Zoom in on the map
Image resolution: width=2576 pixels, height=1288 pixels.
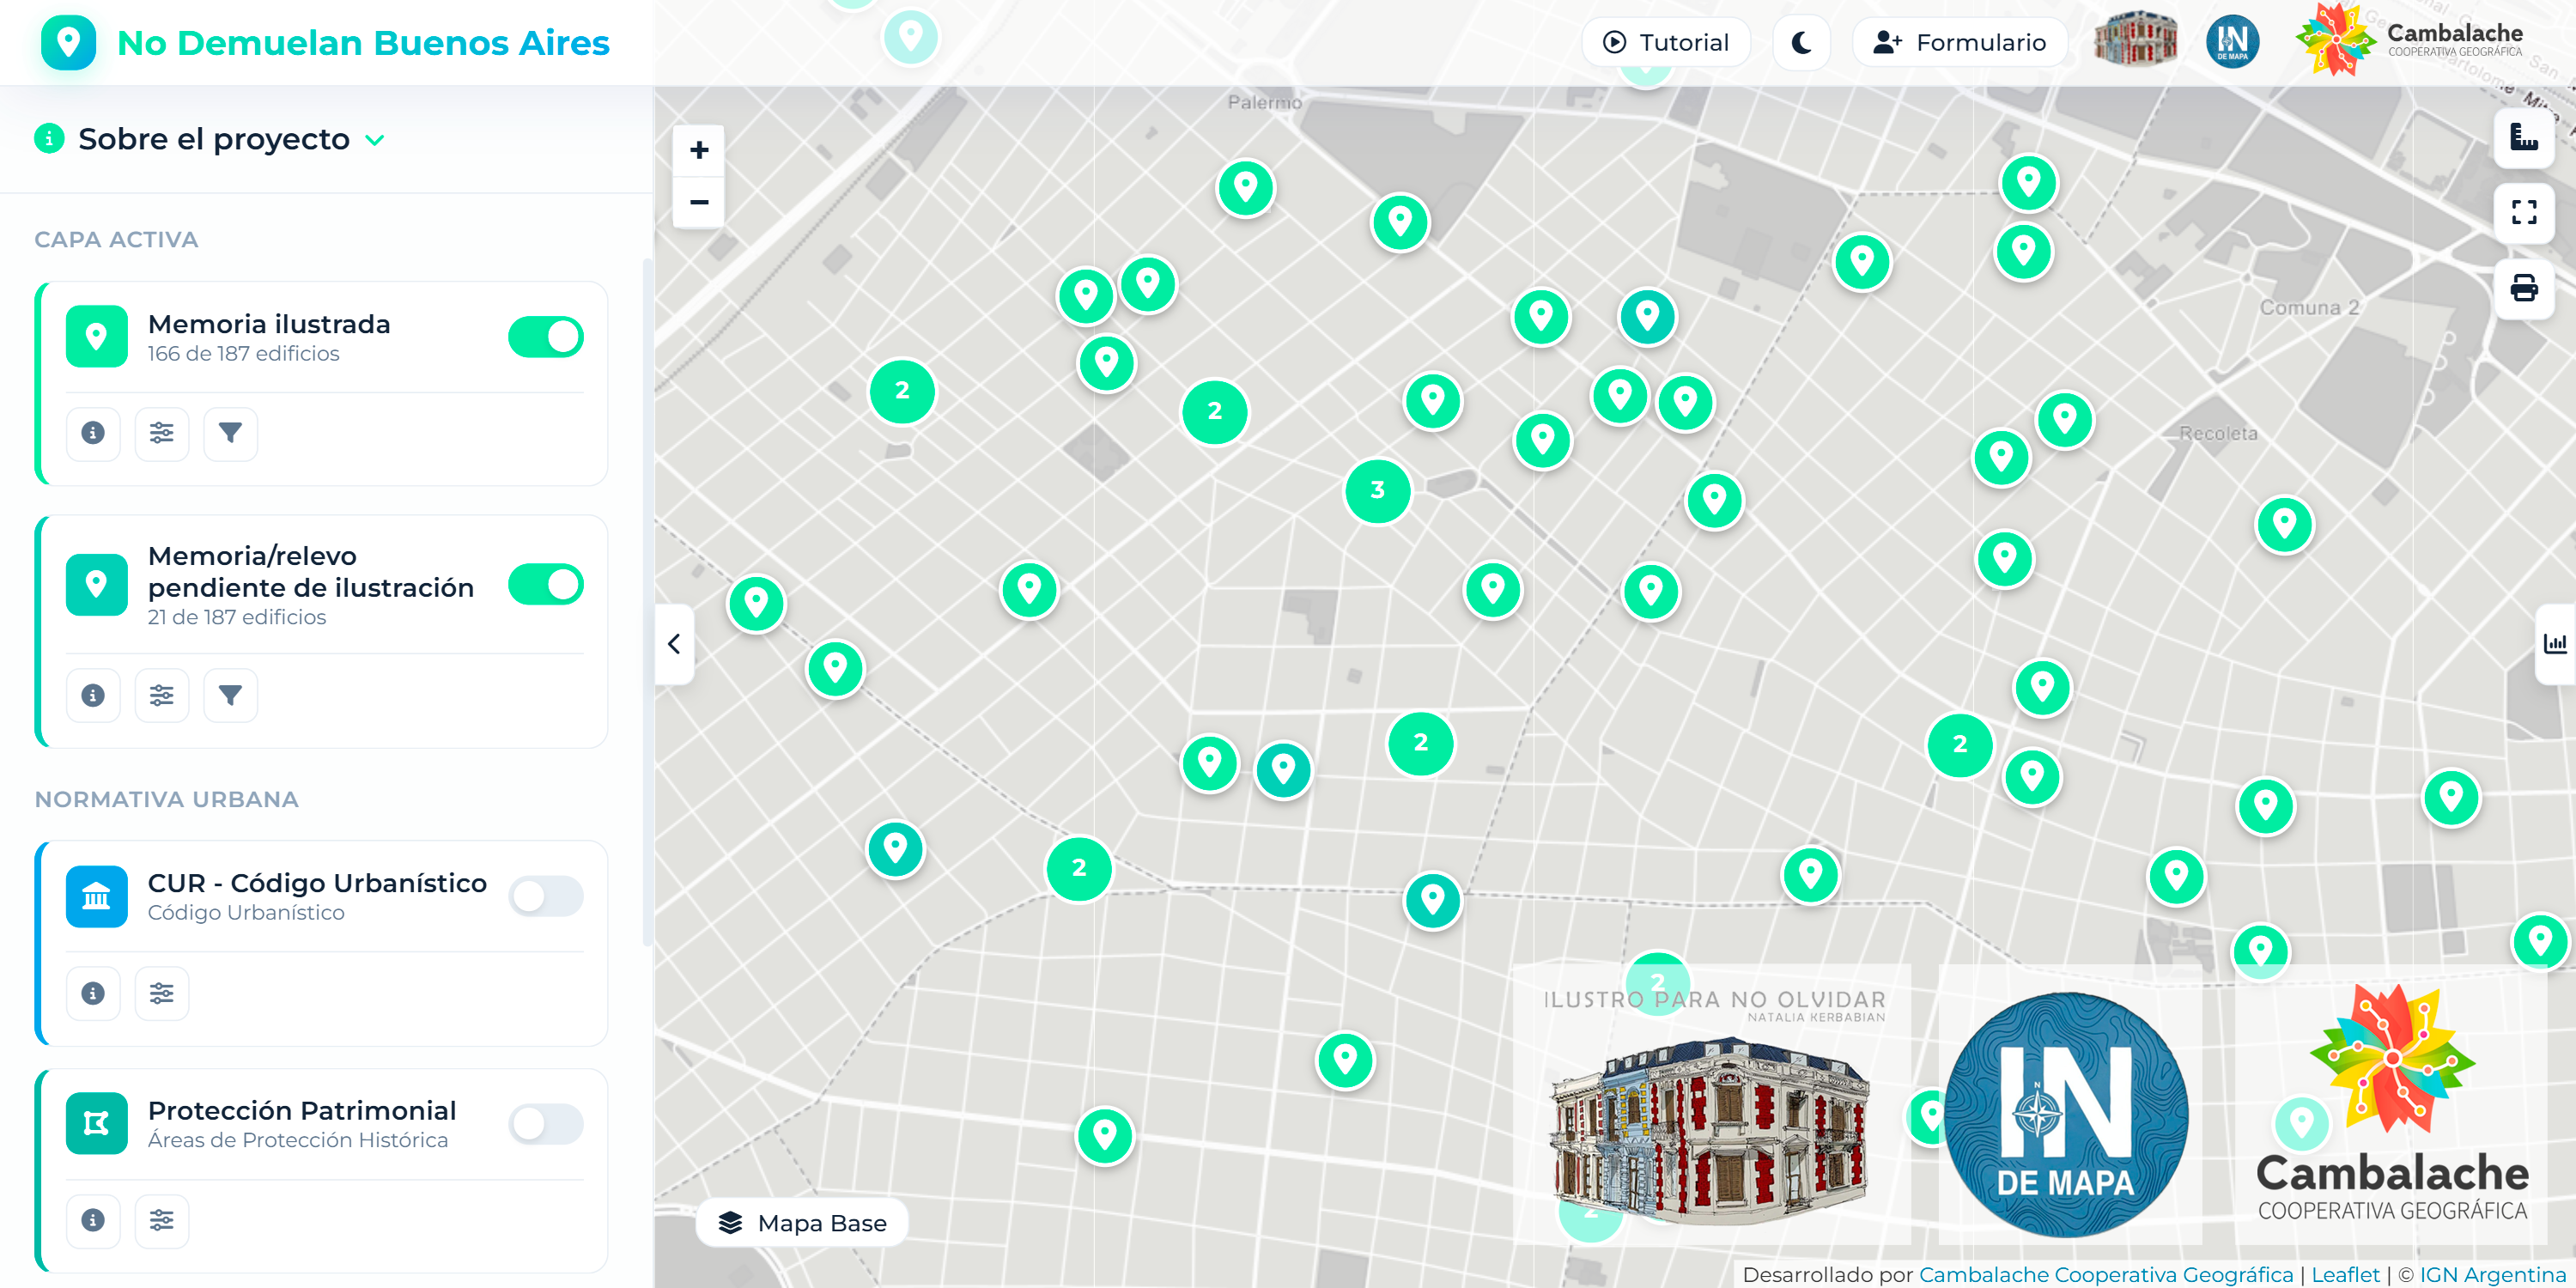point(699,150)
